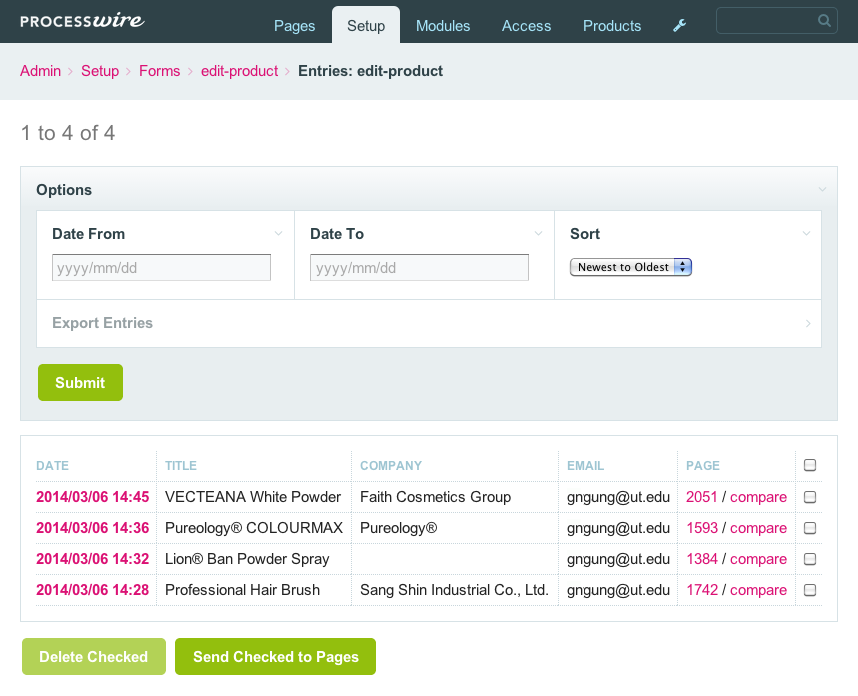Open entry dated 2014/03/06 14:28
The image size is (858, 696).
tap(92, 590)
